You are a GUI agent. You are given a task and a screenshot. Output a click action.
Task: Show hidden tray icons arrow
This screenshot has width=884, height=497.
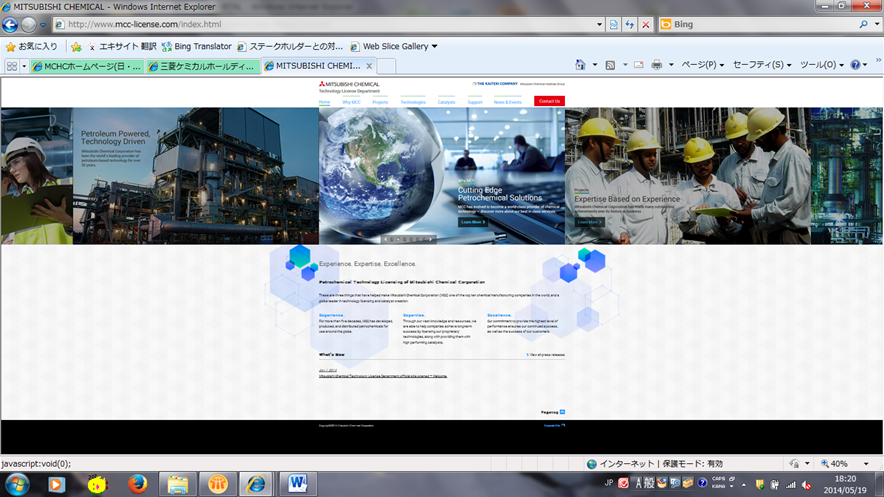click(744, 485)
